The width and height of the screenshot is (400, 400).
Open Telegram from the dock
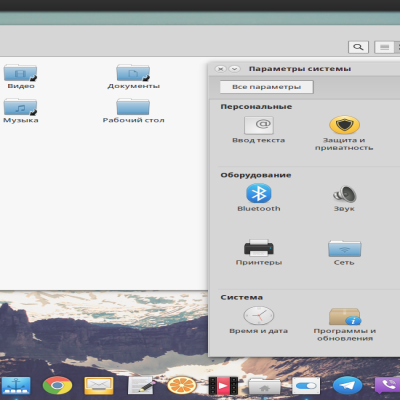pyautogui.click(x=348, y=386)
